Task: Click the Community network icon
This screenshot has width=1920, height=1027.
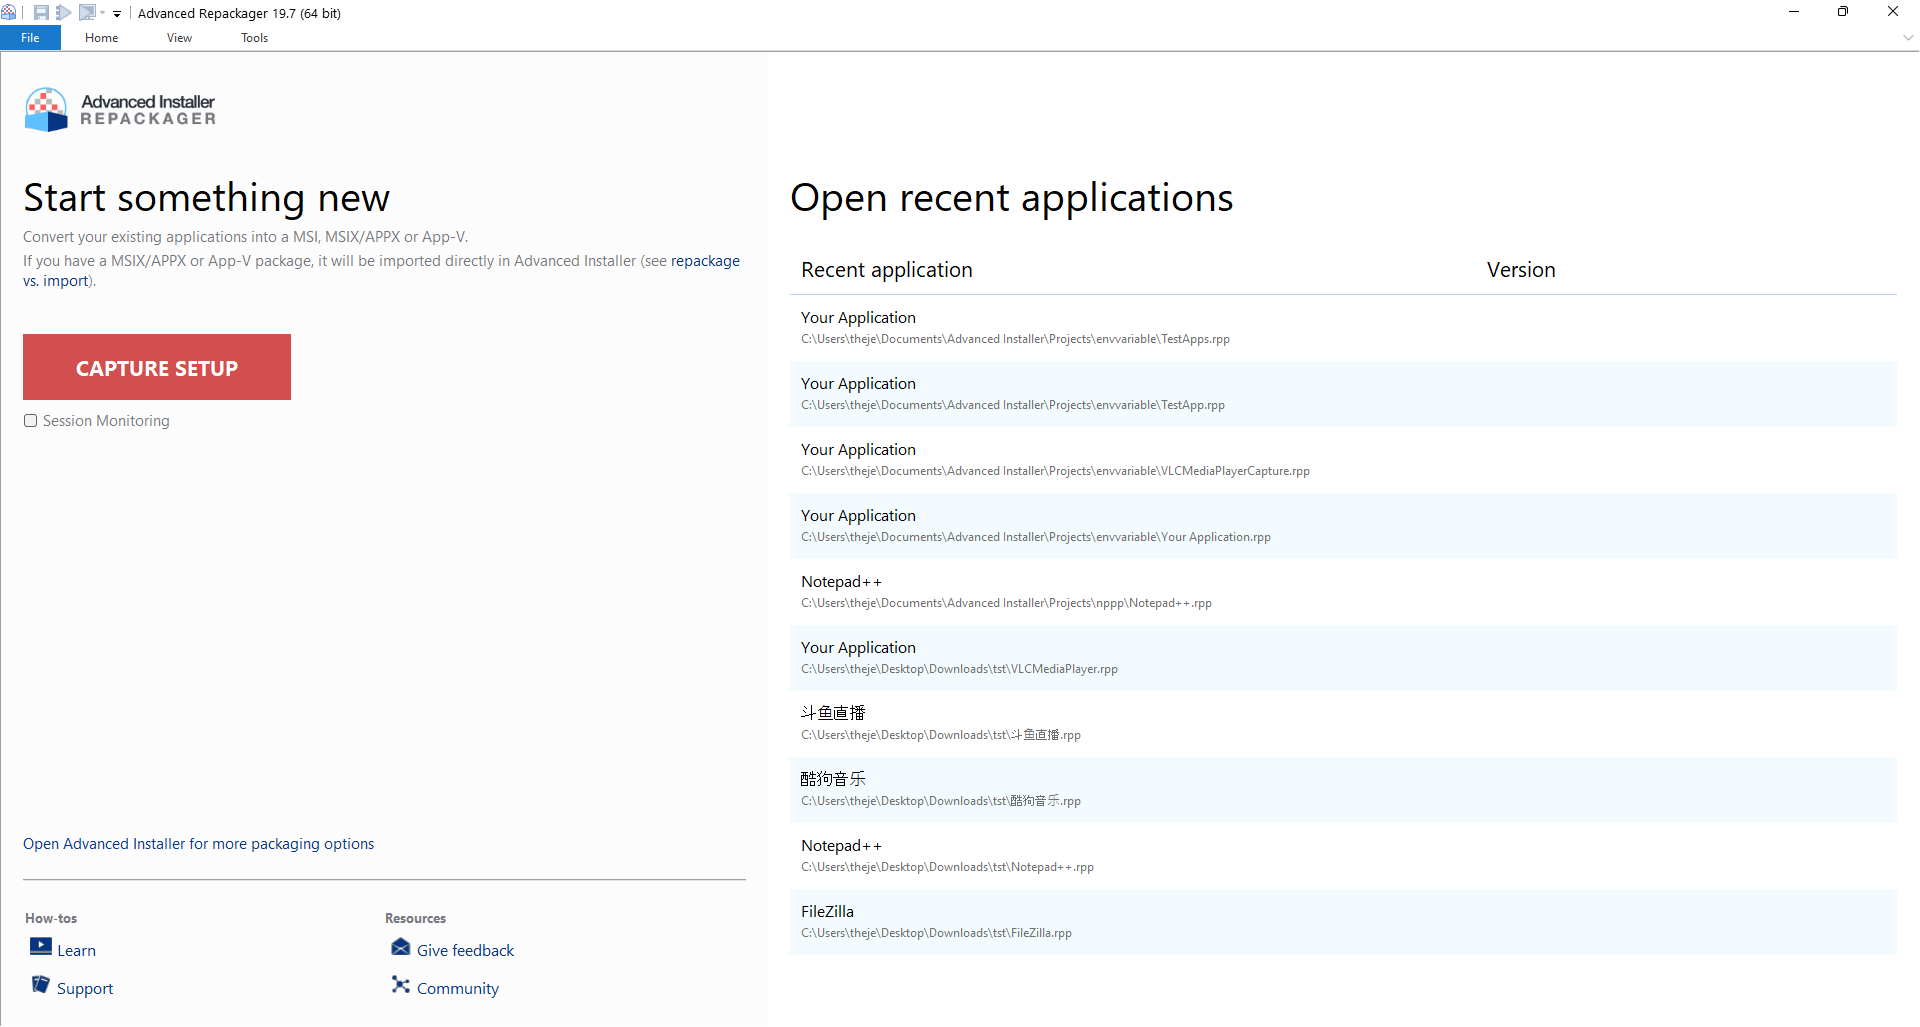Action: [x=401, y=984]
